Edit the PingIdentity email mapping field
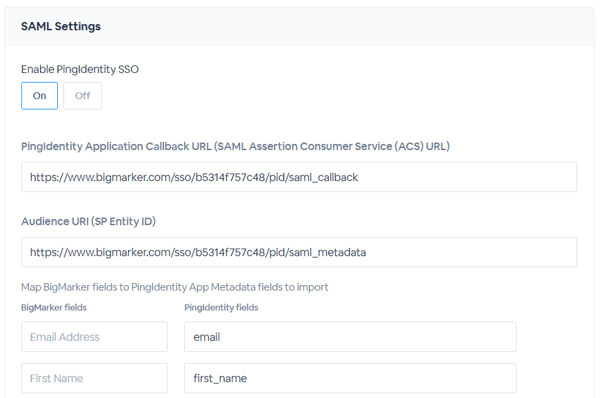 pos(350,337)
